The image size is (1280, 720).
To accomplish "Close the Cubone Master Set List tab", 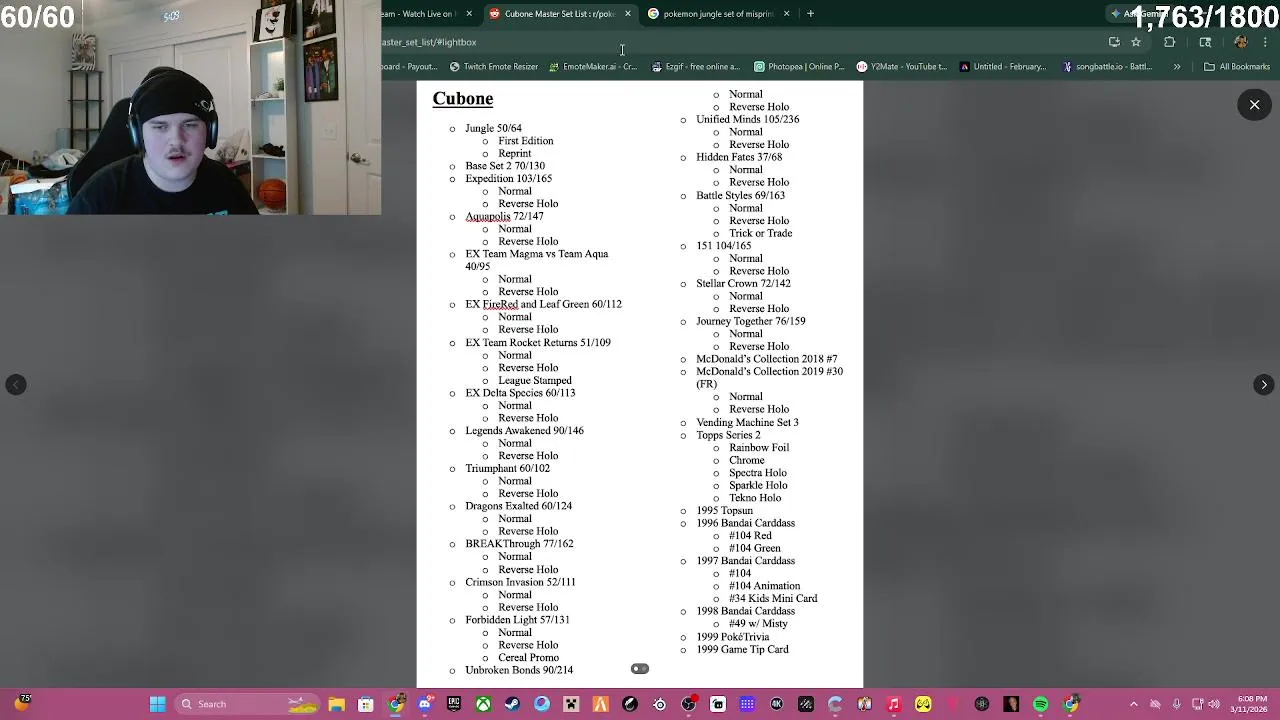I will coord(628,14).
